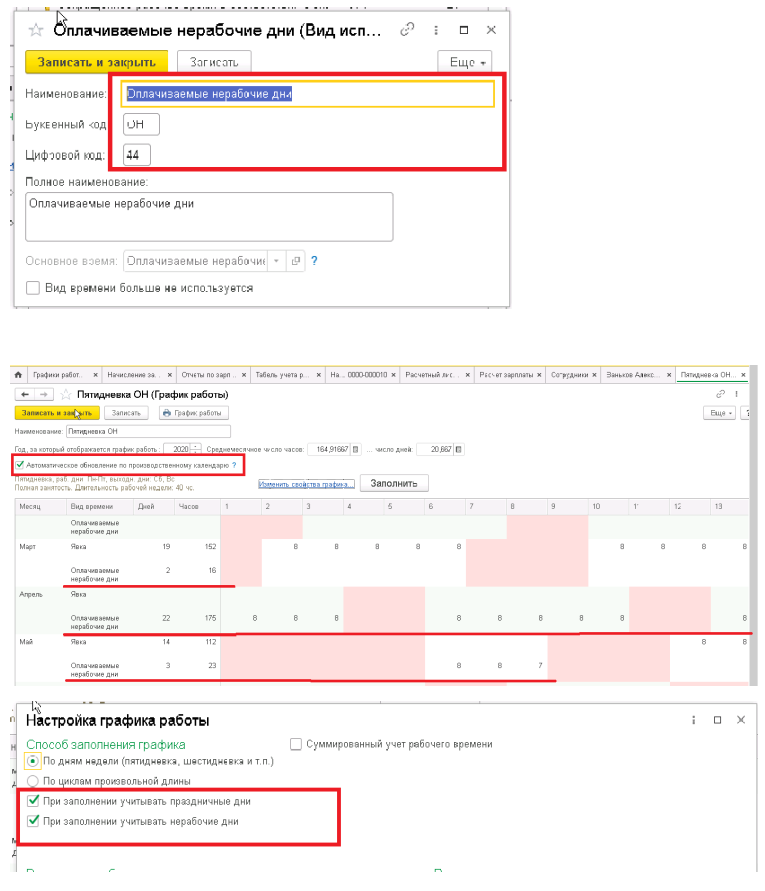This screenshot has height=891, width=765.
Task: Click into the Буквенный код field
Action: pyautogui.click(x=141, y=124)
